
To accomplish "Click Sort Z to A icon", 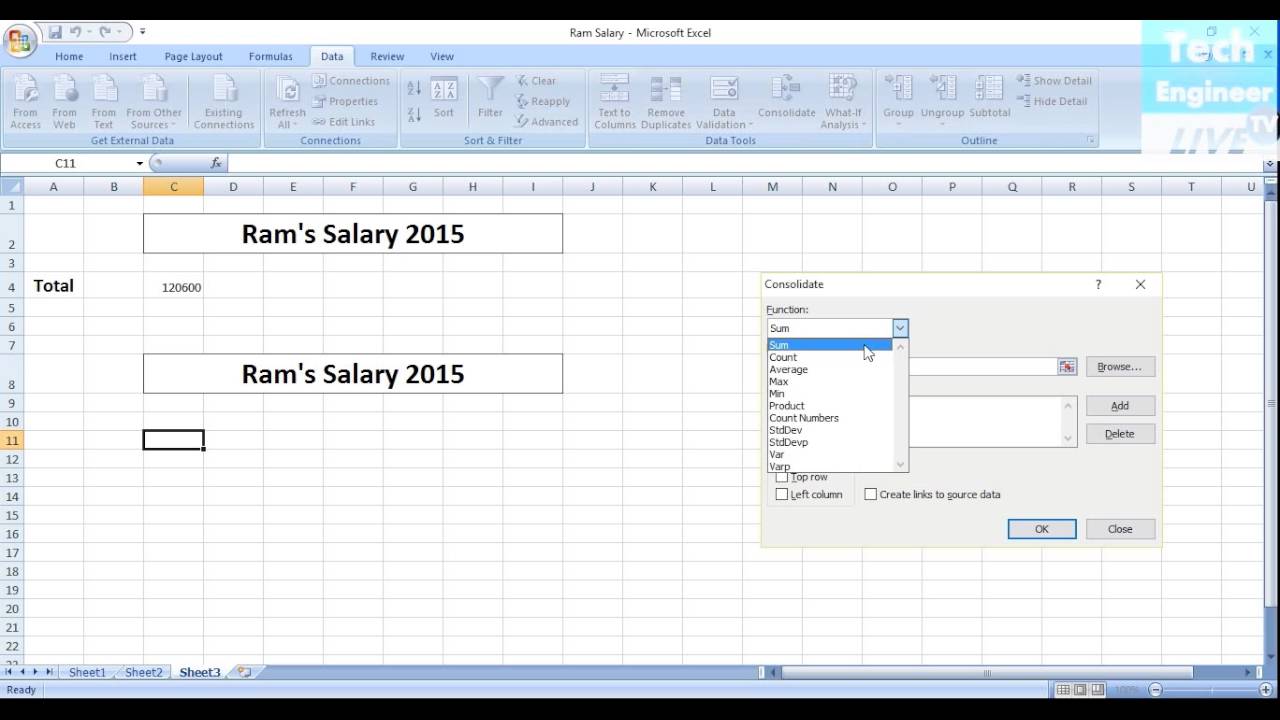I will click(x=414, y=114).
